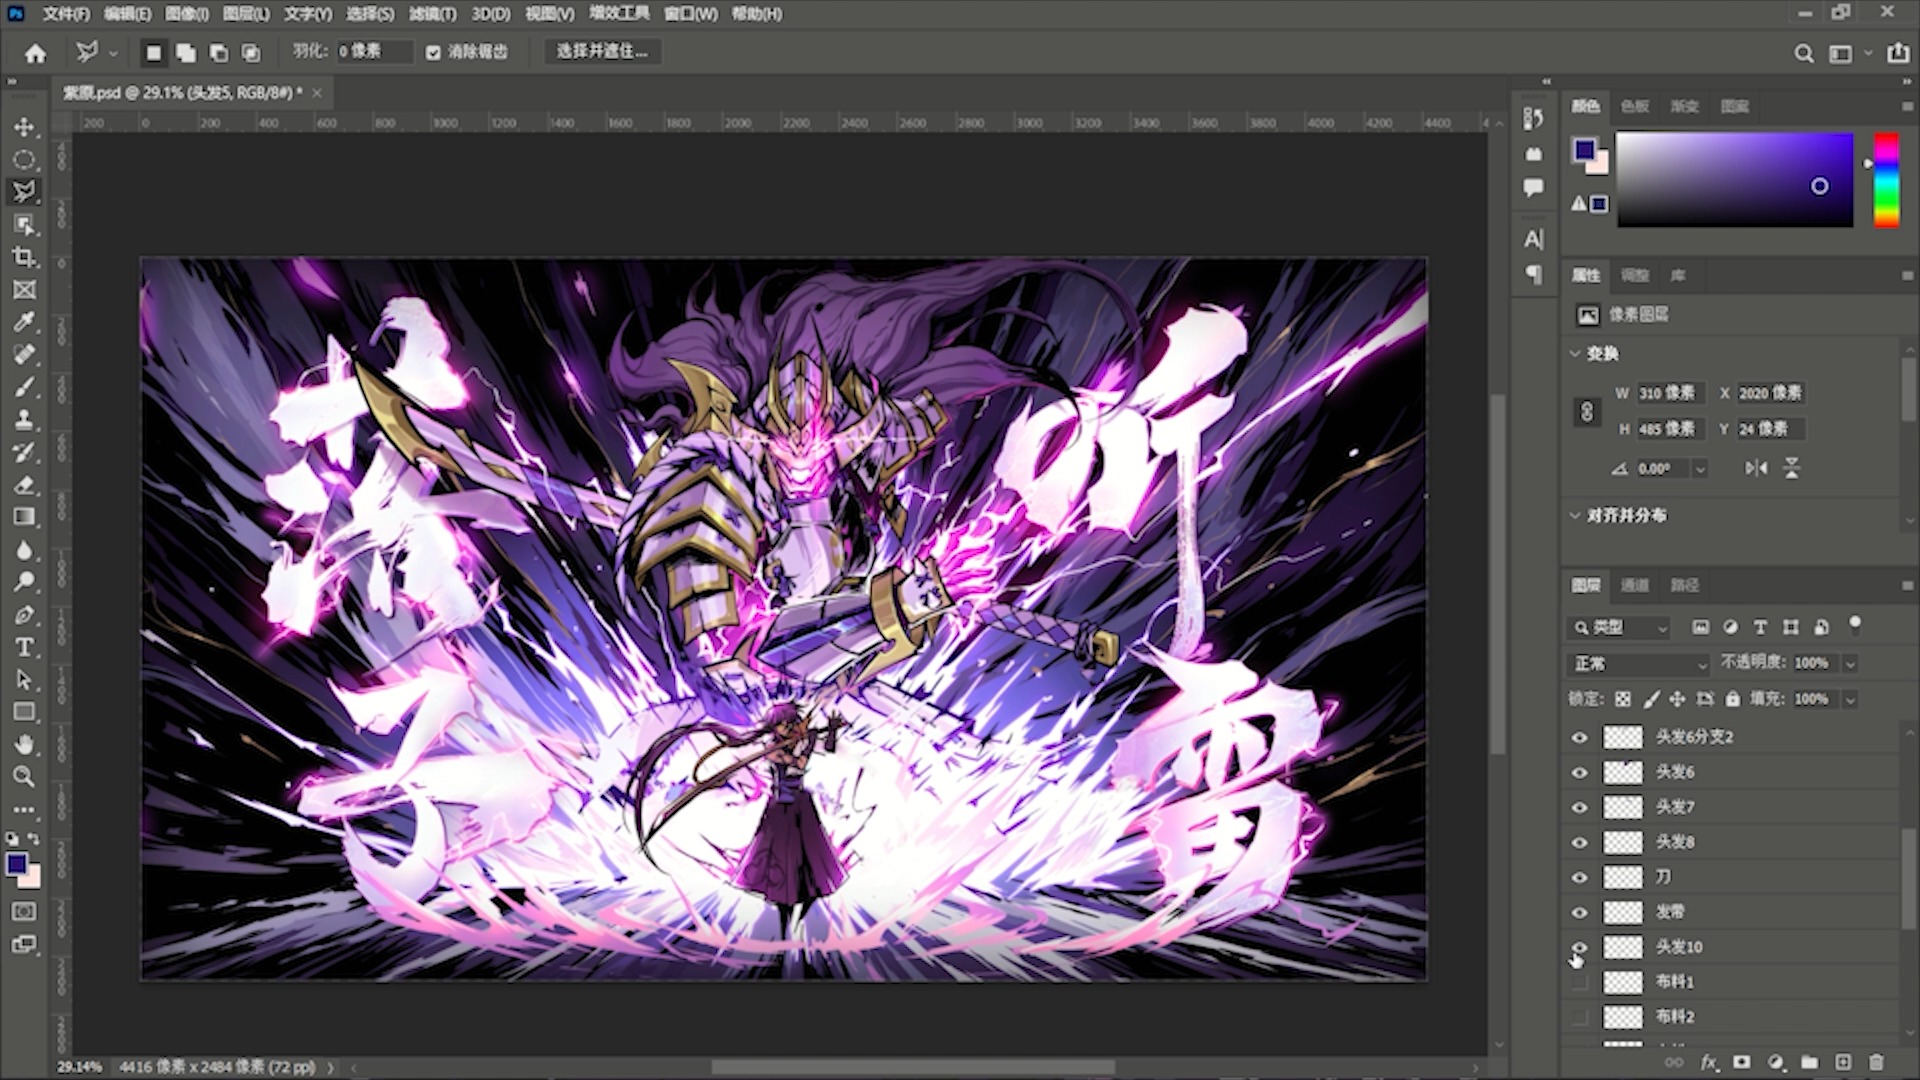The height and width of the screenshot is (1080, 1920).
Task: Open the layer style fx menu
Action: [1709, 1062]
